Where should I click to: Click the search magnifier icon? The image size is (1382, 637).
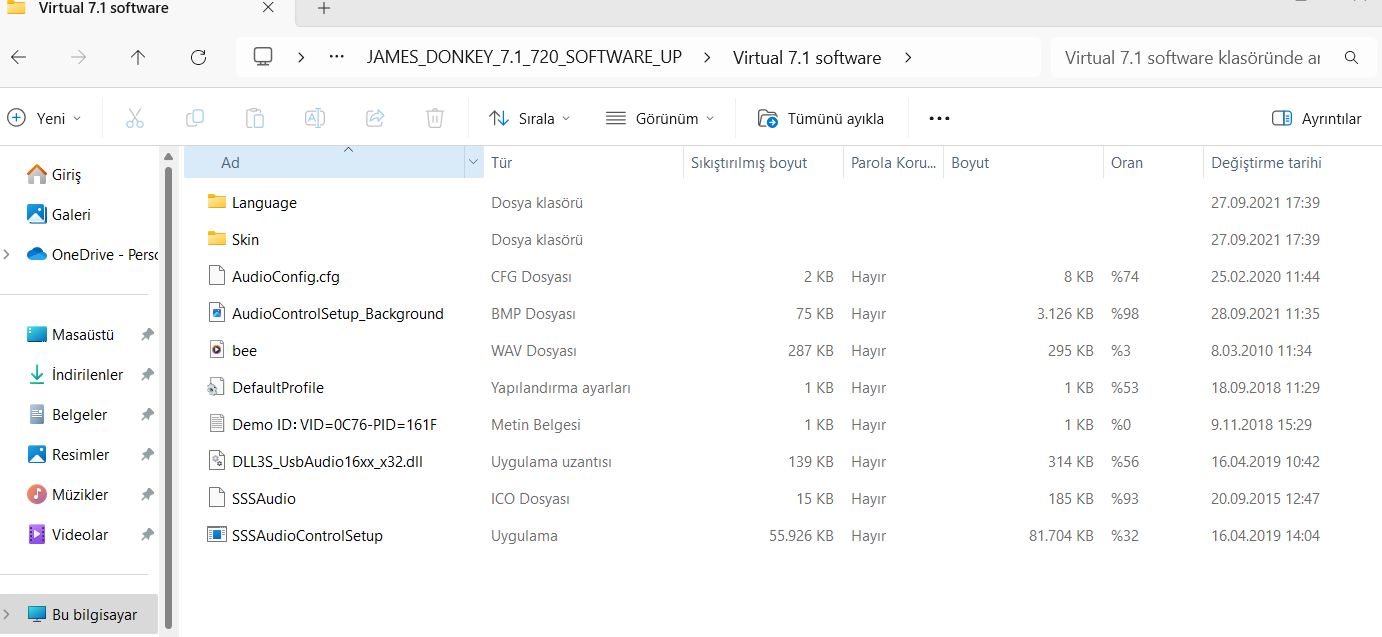[x=1351, y=58]
